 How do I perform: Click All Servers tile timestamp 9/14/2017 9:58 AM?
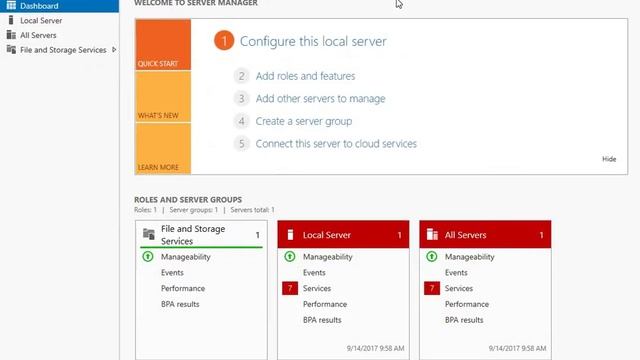(518, 348)
